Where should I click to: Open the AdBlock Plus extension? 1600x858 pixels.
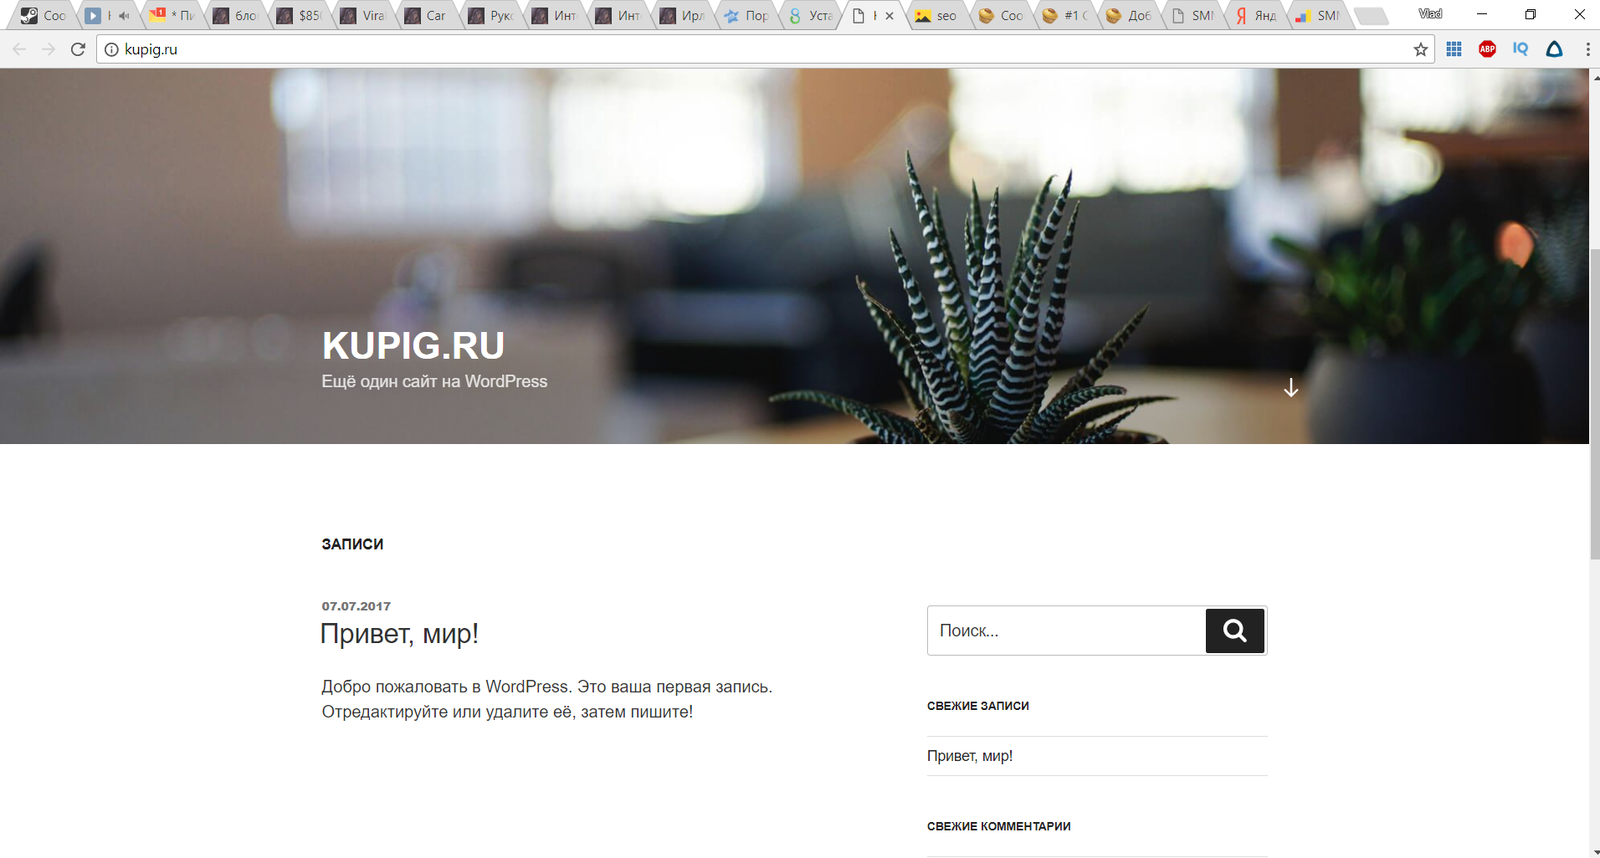click(1487, 49)
